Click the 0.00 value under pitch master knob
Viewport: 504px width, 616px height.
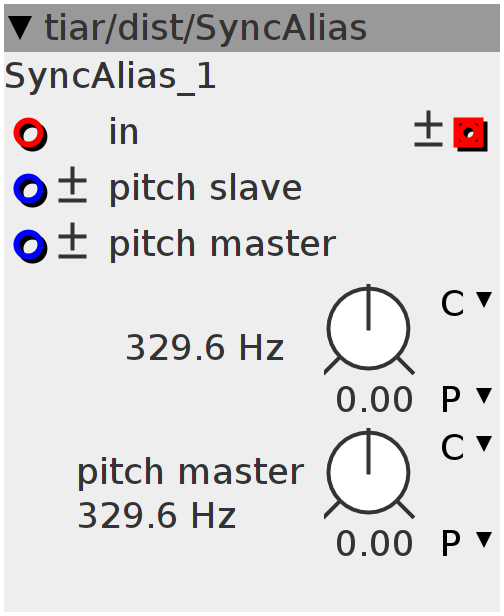[x=374, y=543]
